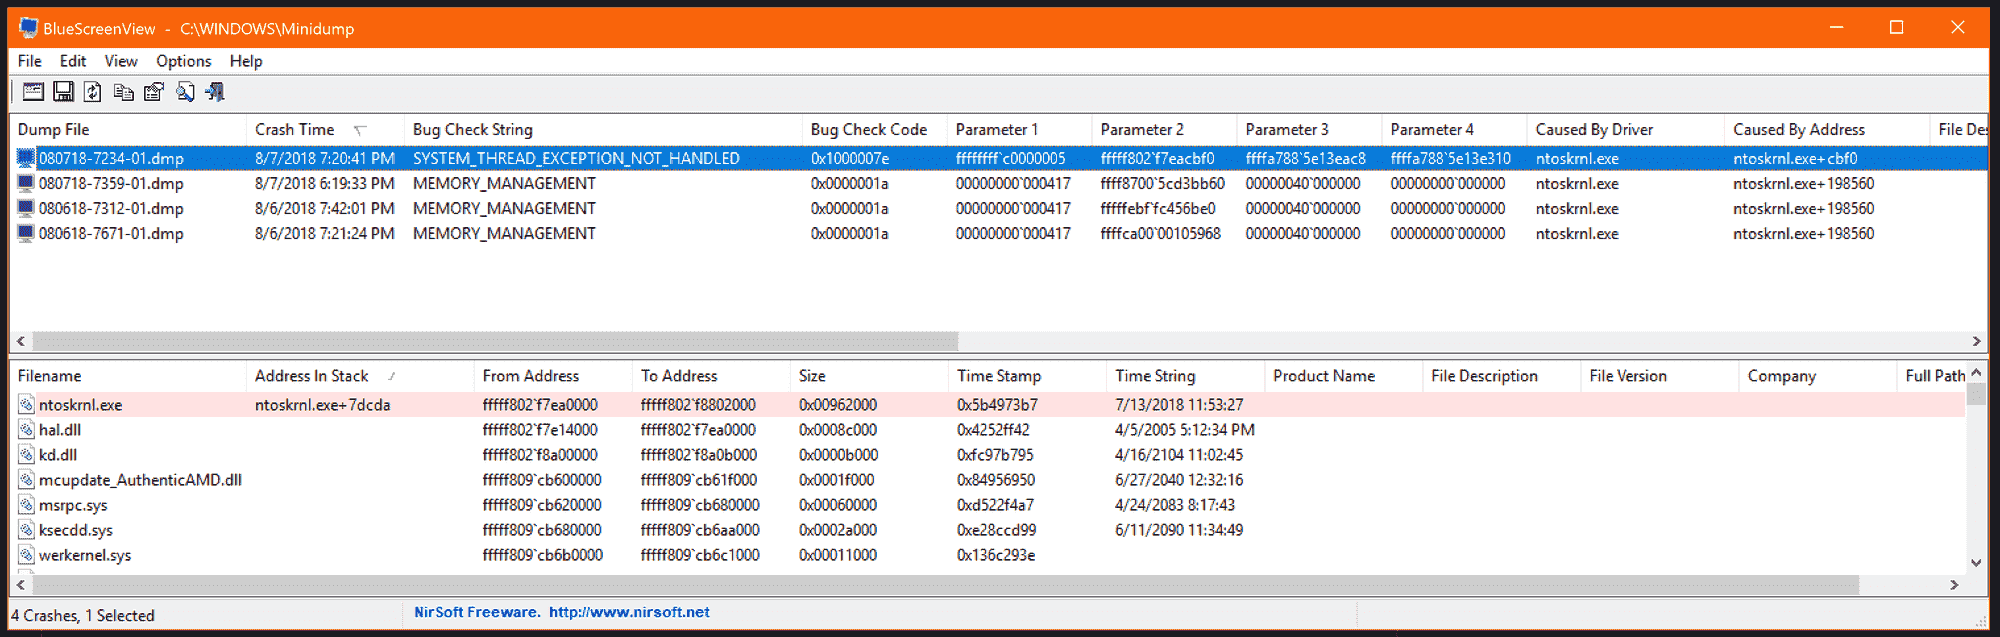Sort by Crash Time column header
Viewport: 2000px width, 637px height.
(x=326, y=129)
